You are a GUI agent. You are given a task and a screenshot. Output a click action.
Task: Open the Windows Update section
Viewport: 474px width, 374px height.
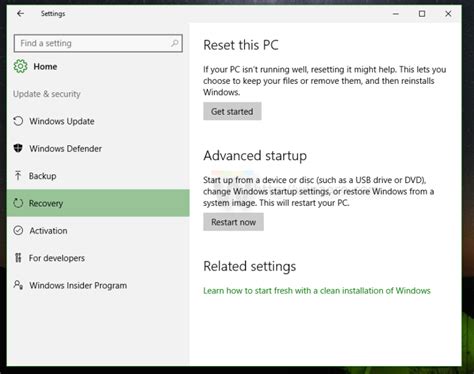pos(98,121)
